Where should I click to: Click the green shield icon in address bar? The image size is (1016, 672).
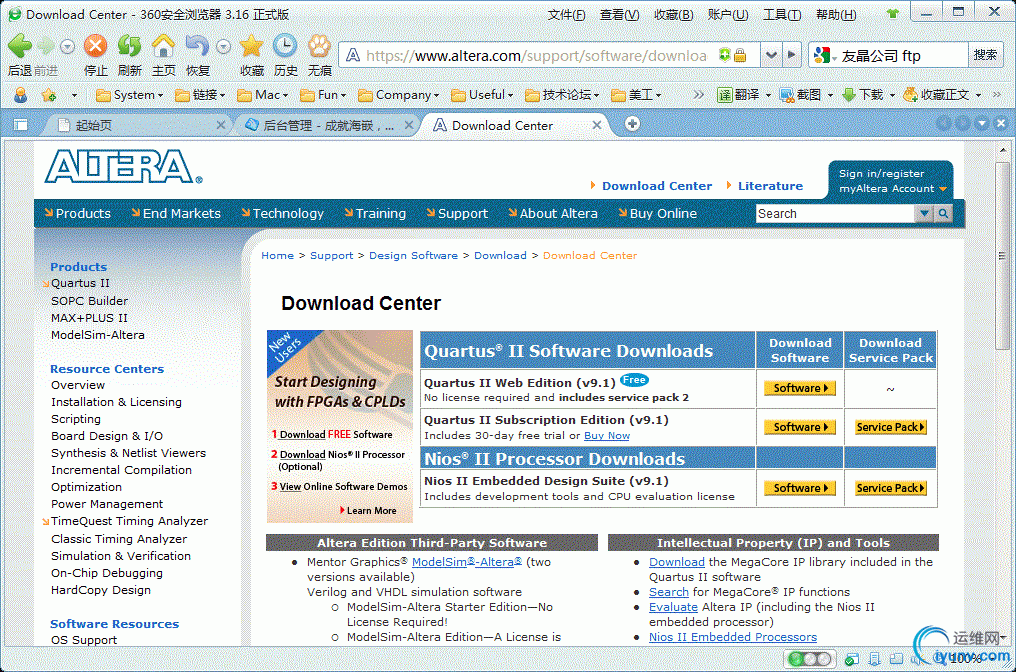pos(724,56)
